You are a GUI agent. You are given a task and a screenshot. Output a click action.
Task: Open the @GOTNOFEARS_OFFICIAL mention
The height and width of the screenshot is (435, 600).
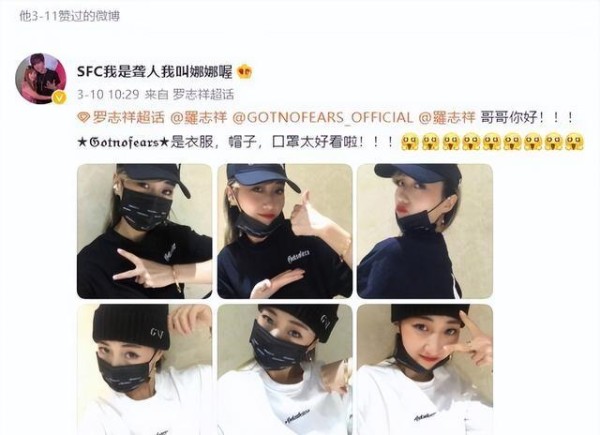(x=323, y=117)
